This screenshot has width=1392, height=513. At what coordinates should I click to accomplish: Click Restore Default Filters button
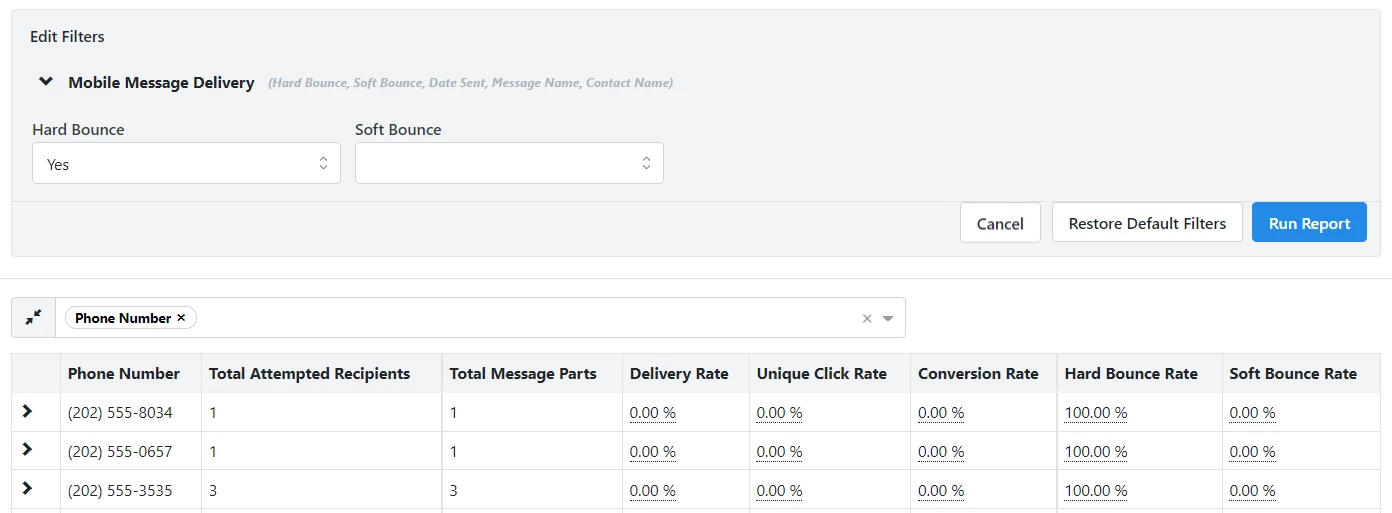click(1147, 223)
